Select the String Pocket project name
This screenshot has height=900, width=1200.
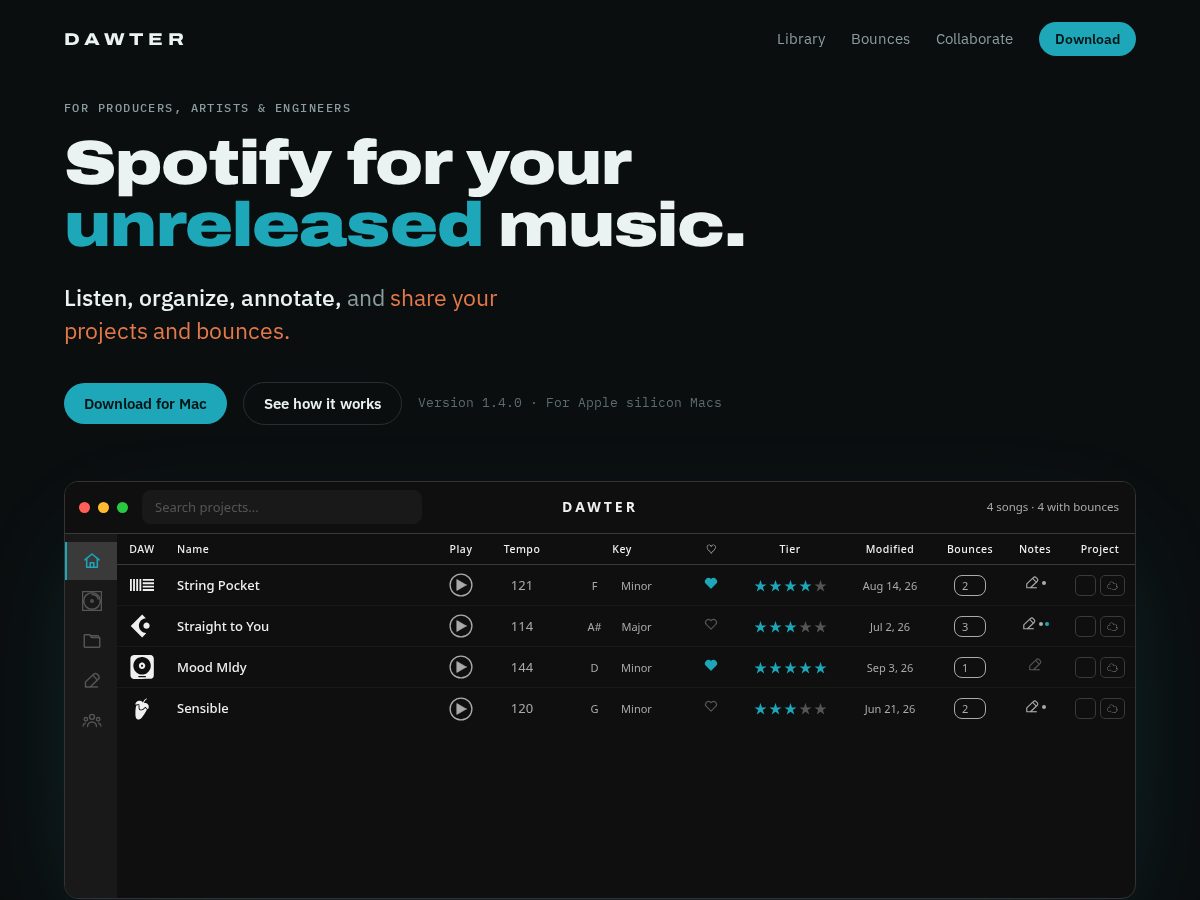[x=218, y=585]
